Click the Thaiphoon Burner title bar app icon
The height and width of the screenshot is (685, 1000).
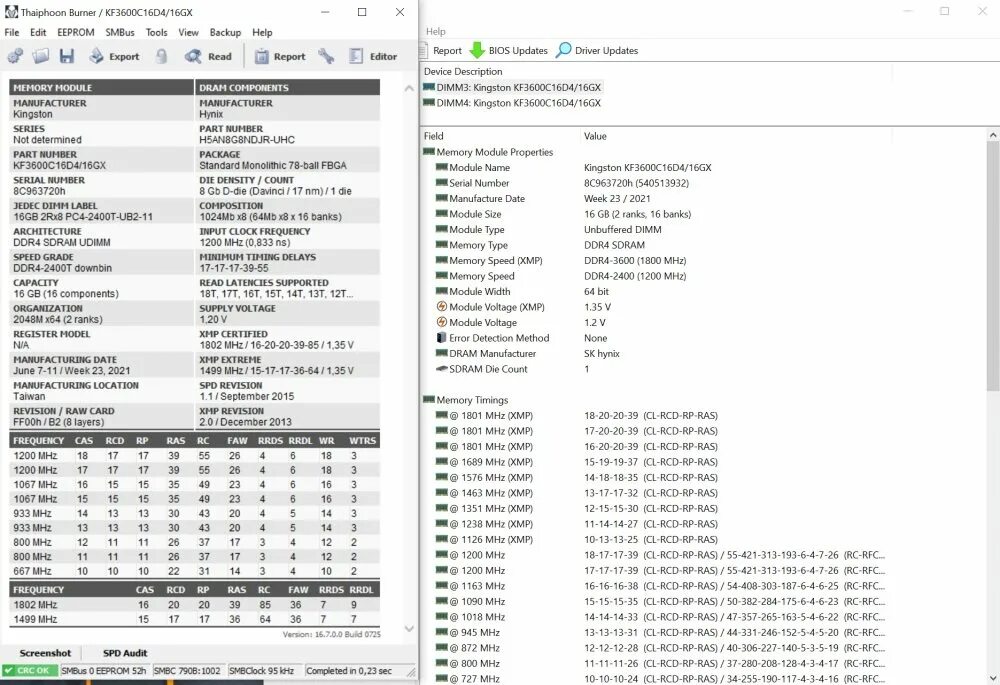[11, 12]
